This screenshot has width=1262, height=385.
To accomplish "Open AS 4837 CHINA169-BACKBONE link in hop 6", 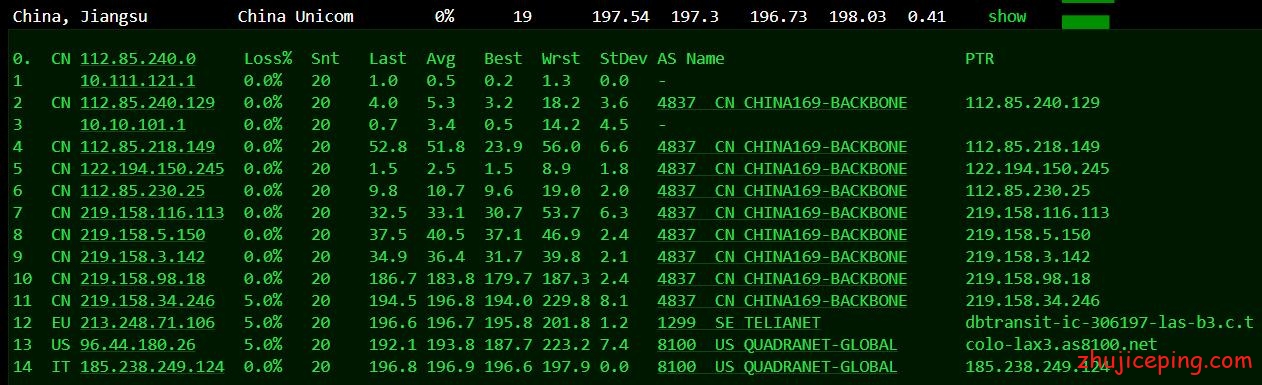I will [782, 191].
